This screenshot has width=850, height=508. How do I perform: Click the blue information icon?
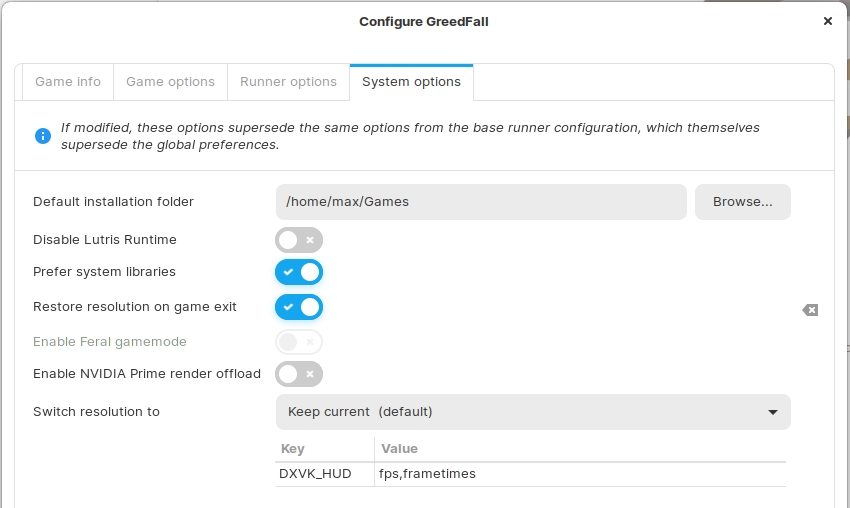pyautogui.click(x=43, y=136)
